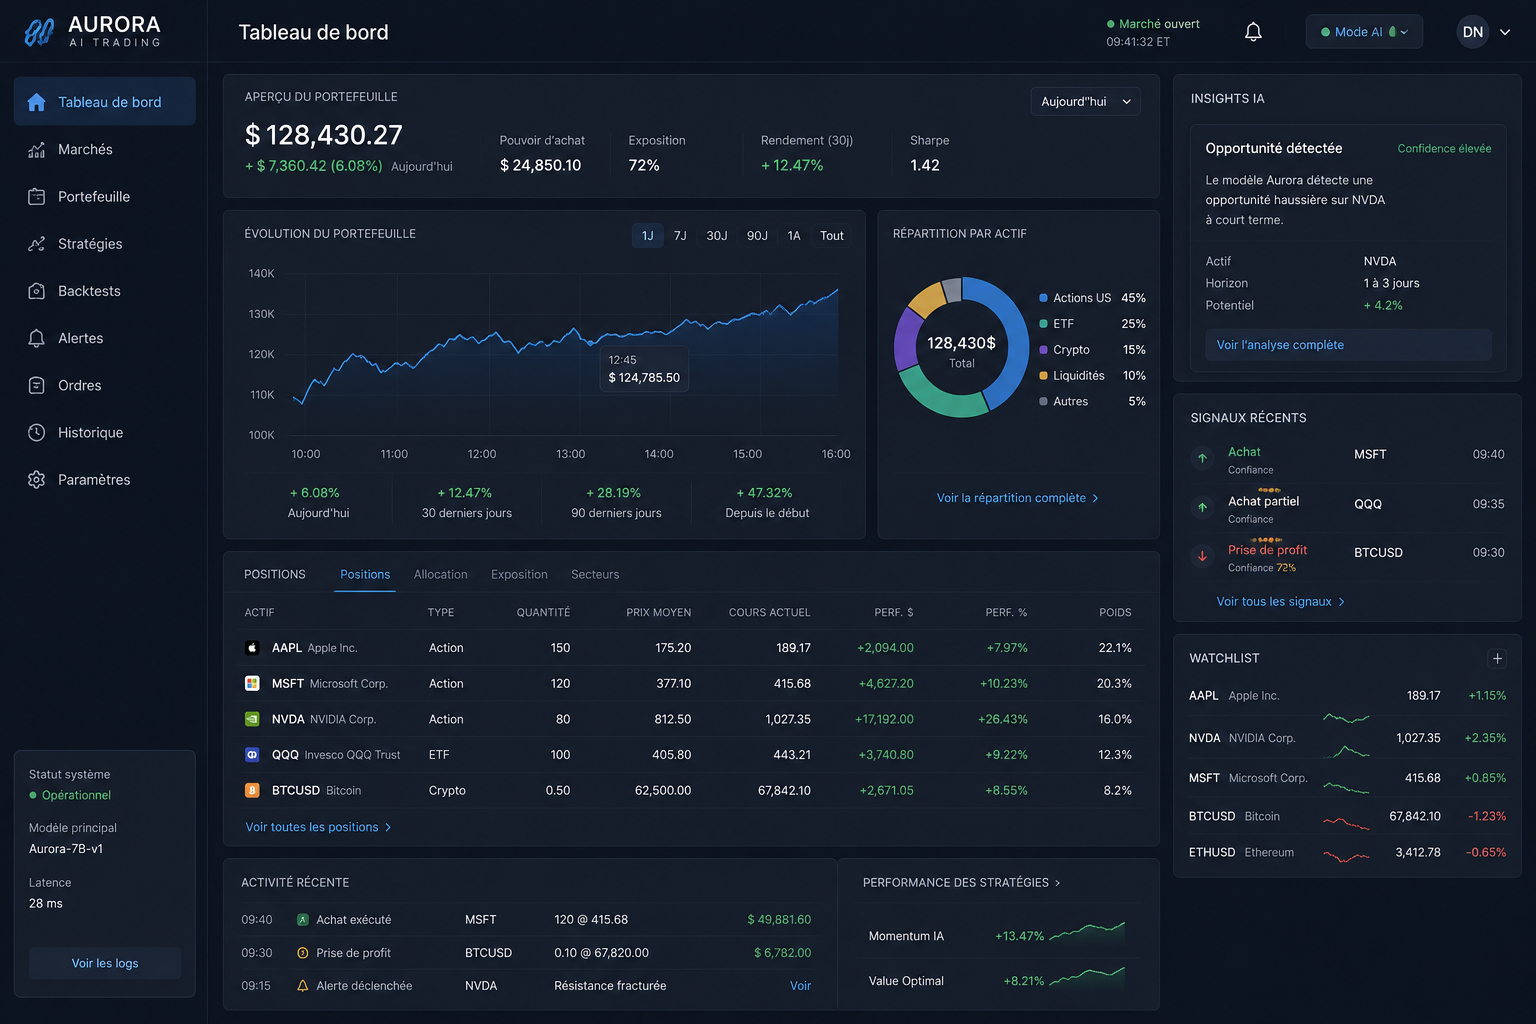1536x1024 pixels.
Task: Open the Secteurs tab in Positions
Action: pyautogui.click(x=595, y=575)
